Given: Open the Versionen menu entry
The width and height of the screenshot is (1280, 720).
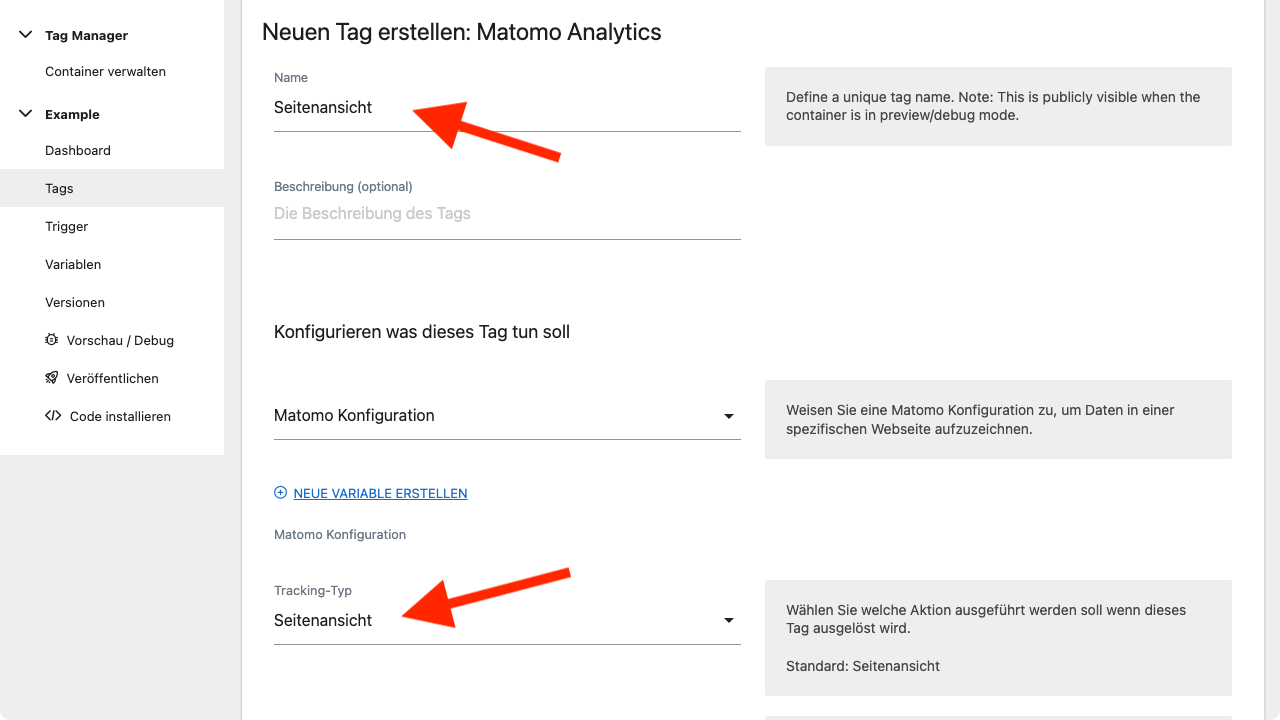Looking at the screenshot, I should point(75,303).
